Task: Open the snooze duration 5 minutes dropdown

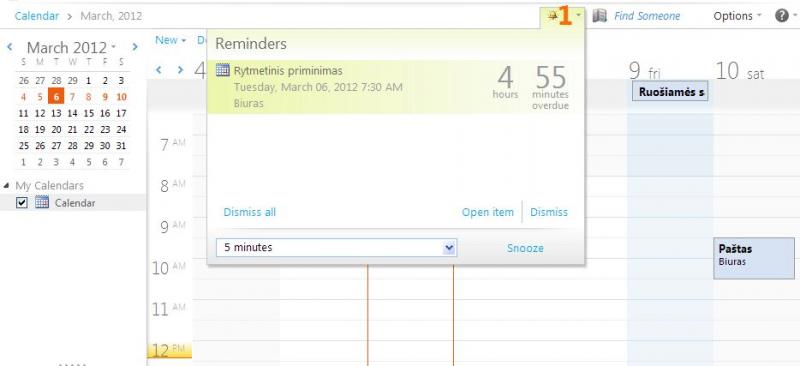Action: coord(336,248)
